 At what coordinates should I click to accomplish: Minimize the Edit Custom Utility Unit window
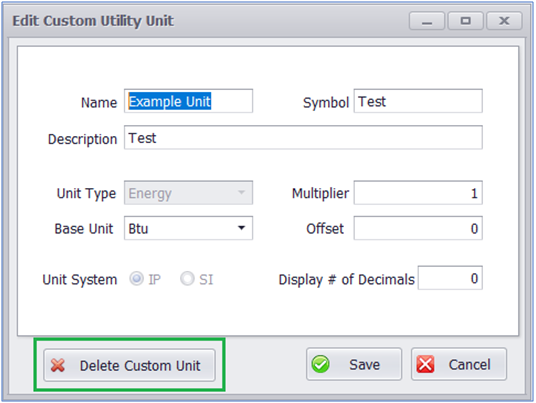(x=427, y=21)
